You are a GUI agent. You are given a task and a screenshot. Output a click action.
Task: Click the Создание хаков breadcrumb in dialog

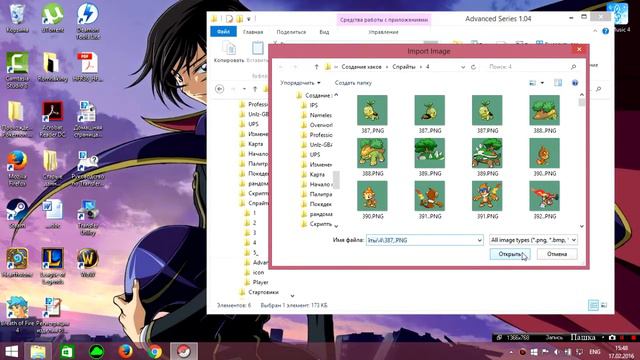click(362, 67)
